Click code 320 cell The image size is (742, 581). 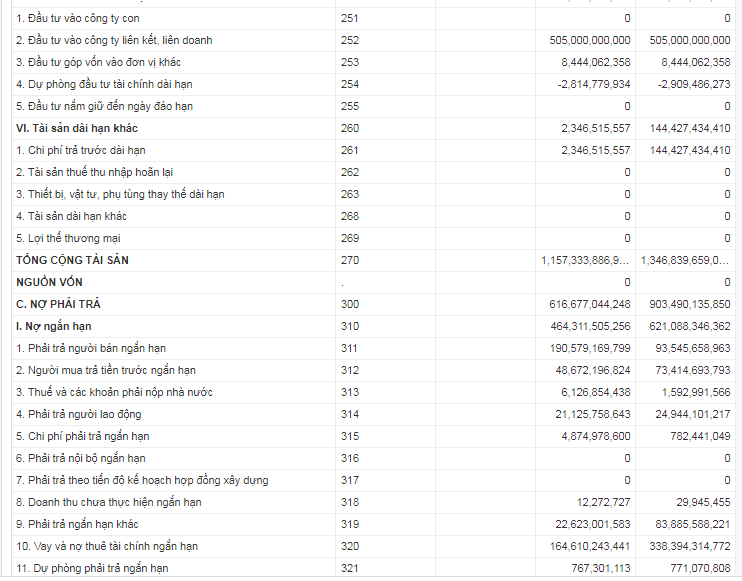click(385, 546)
